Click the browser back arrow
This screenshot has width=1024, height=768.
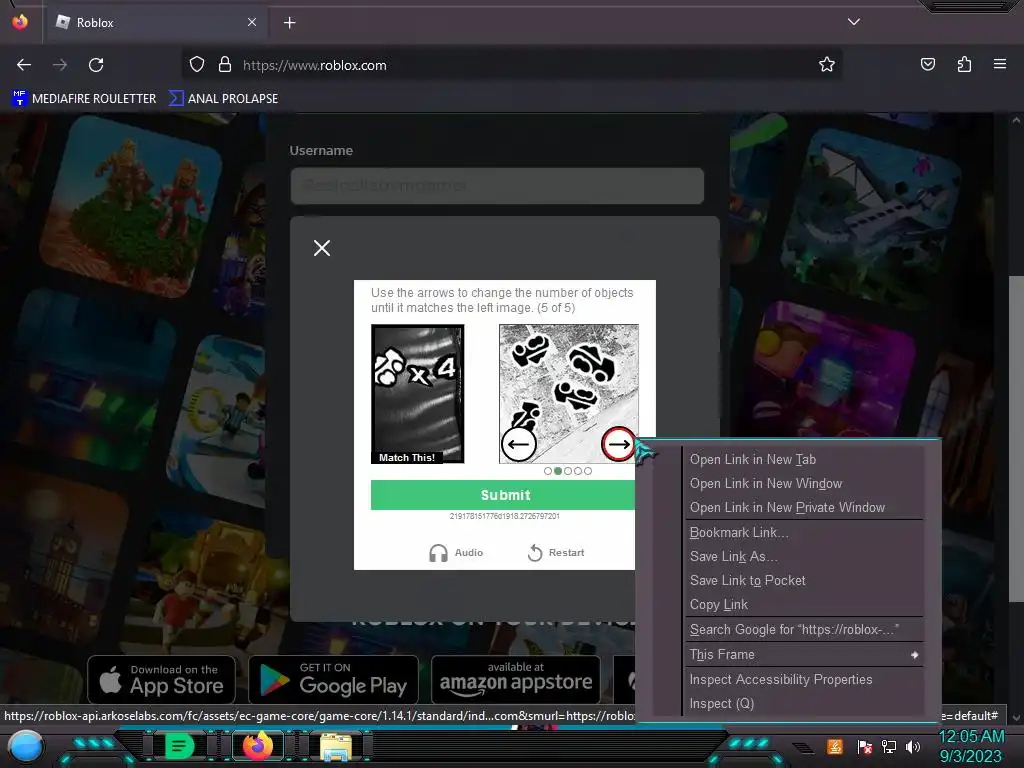click(24, 65)
